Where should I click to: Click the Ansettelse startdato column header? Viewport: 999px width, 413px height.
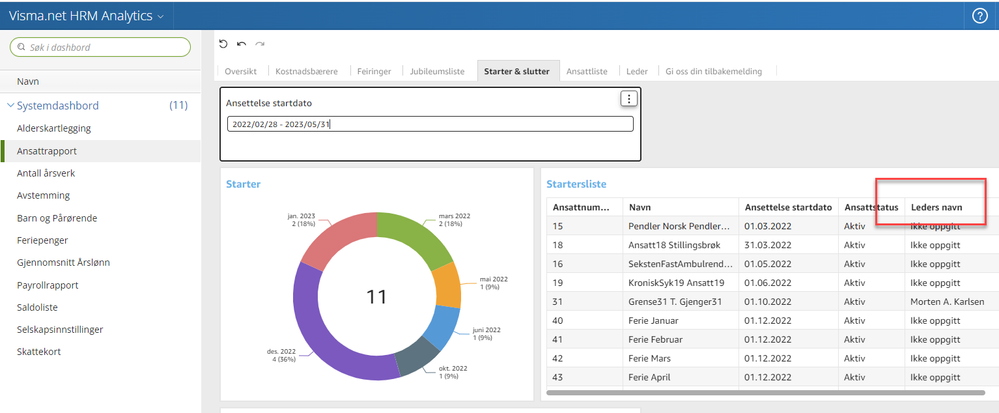788,207
